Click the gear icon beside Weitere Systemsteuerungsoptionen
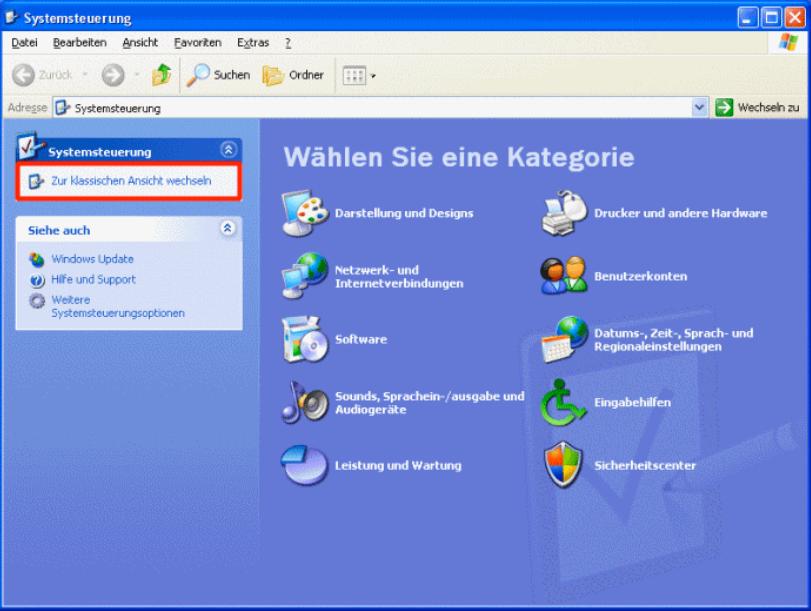Screen dimensions: 811x611 pyautogui.click(x=37, y=301)
